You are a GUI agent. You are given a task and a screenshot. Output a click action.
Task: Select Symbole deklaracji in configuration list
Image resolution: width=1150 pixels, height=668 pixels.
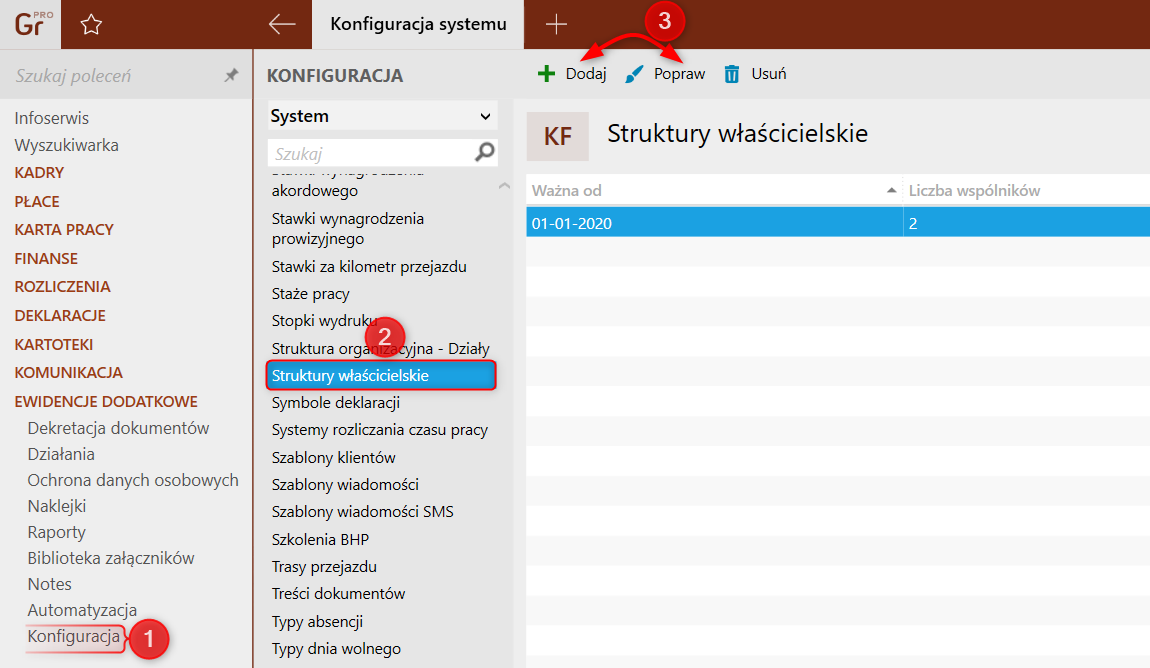point(336,403)
